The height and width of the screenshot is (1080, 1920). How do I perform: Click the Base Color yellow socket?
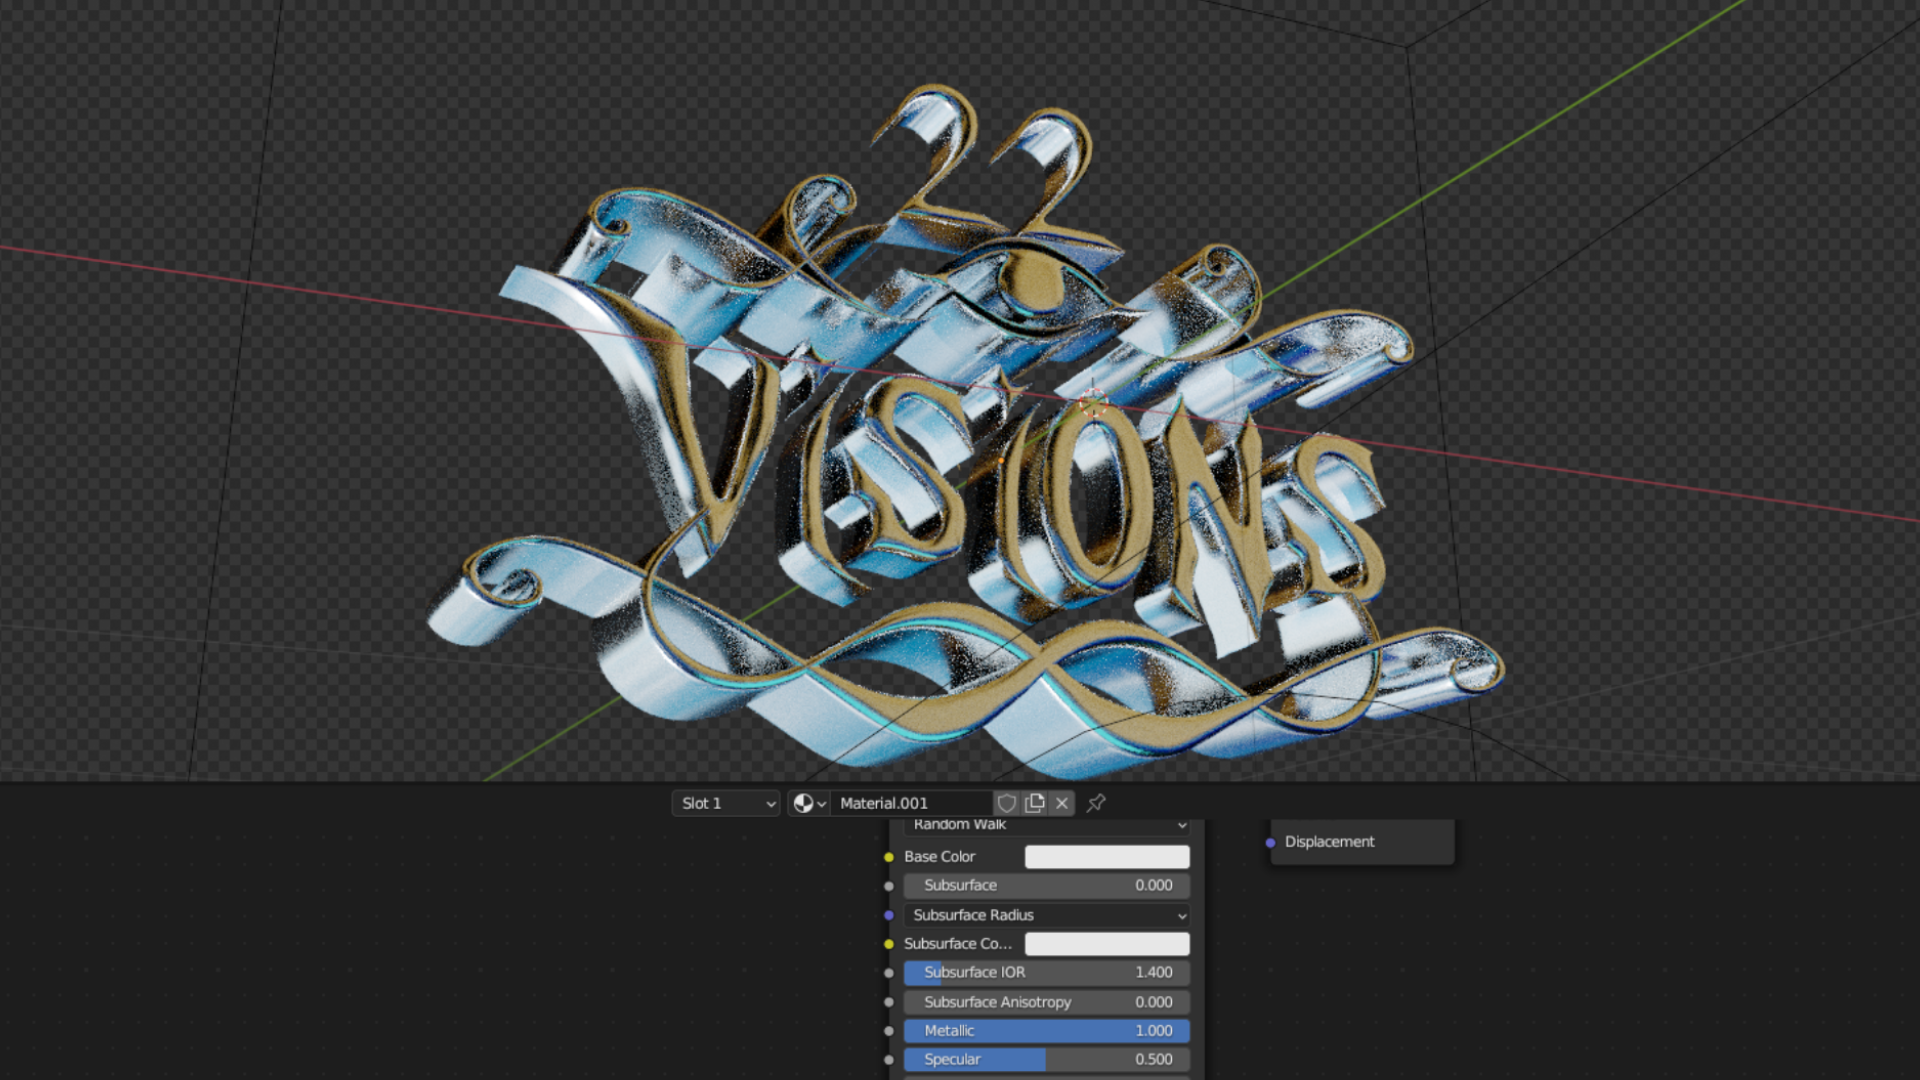(x=889, y=857)
